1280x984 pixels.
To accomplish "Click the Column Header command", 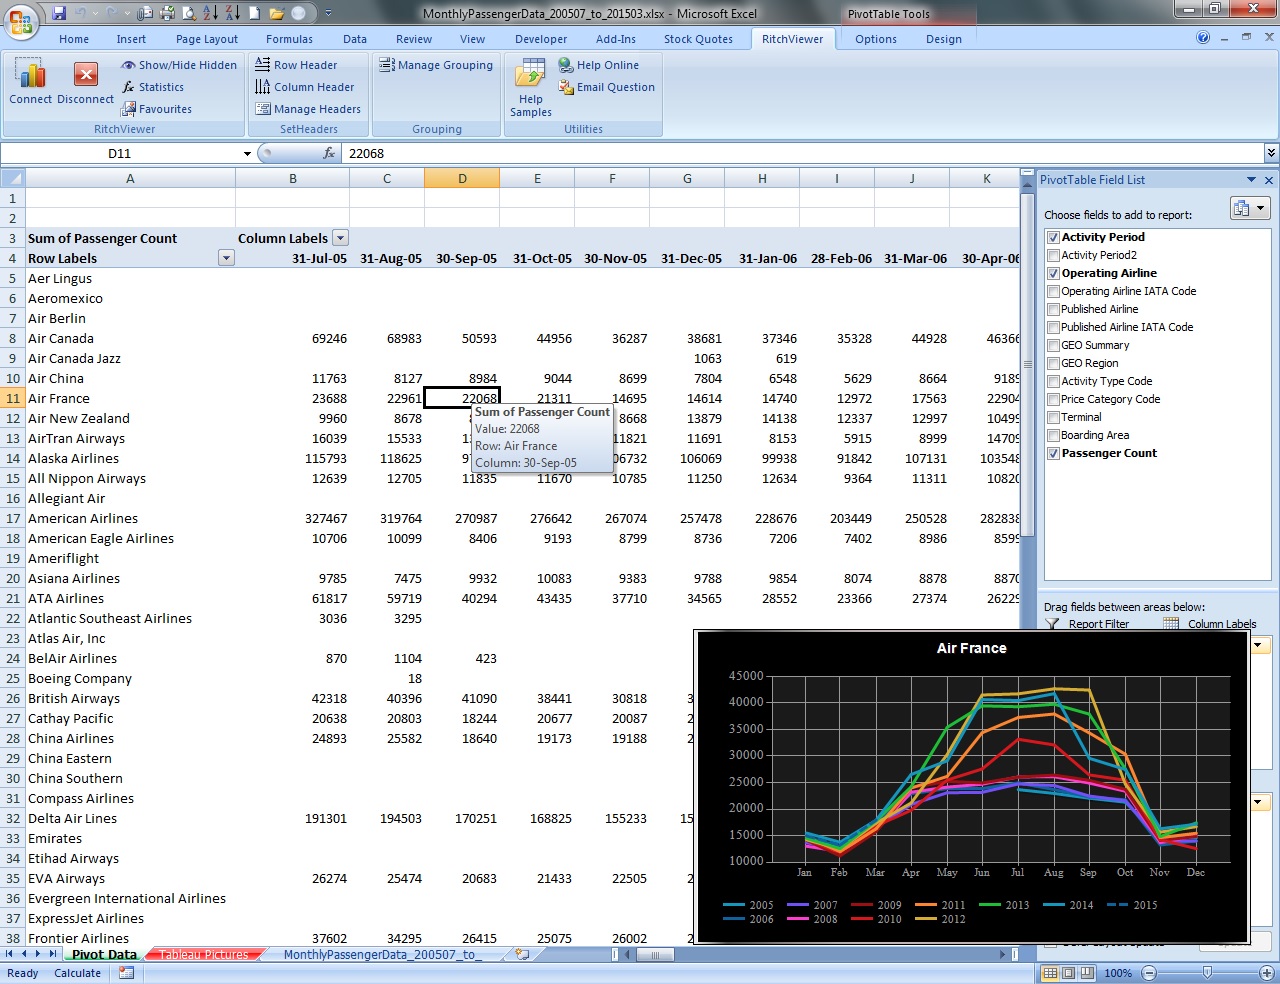I will point(305,87).
